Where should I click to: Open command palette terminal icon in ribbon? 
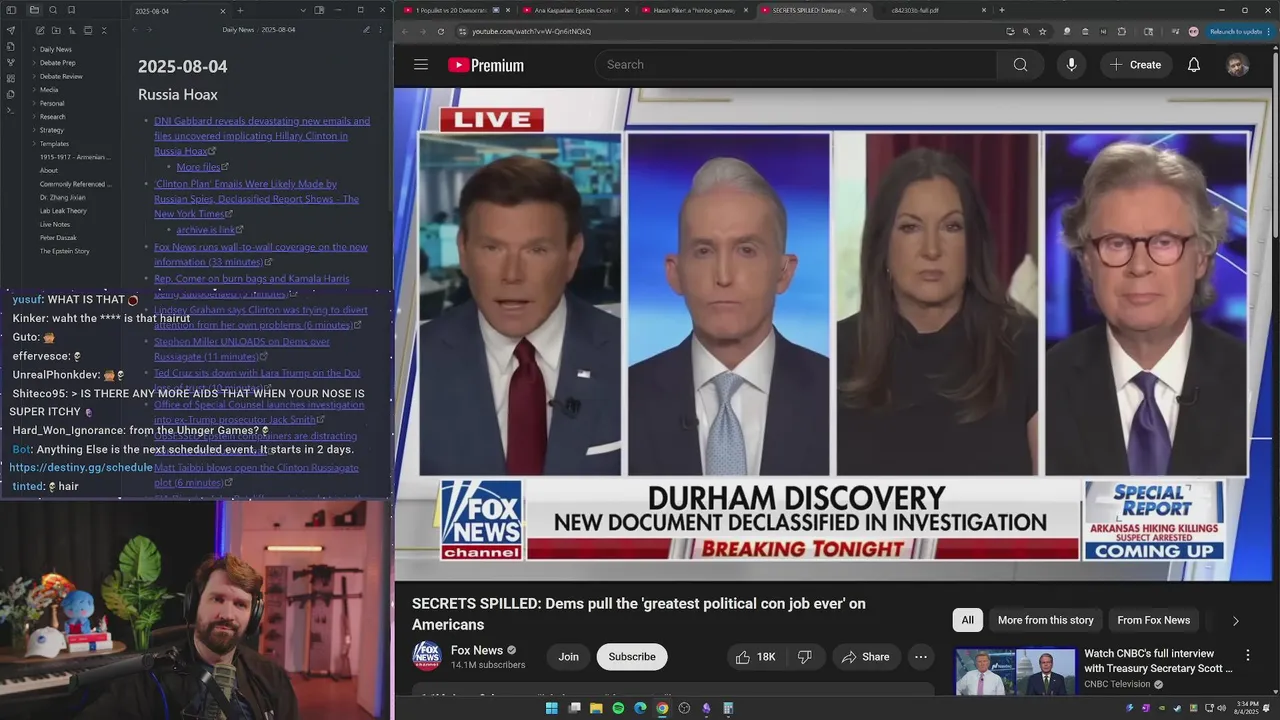coord(11,110)
